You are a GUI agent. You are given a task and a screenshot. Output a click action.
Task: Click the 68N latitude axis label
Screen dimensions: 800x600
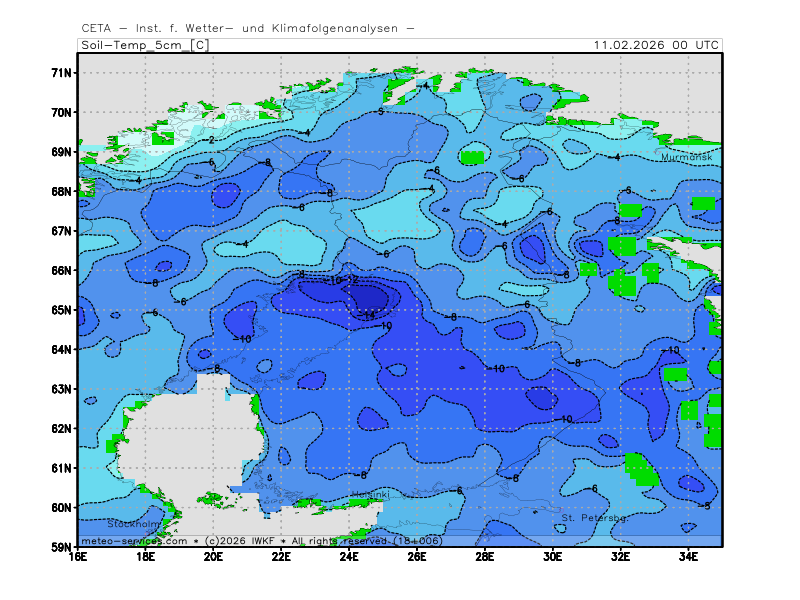pos(62,191)
